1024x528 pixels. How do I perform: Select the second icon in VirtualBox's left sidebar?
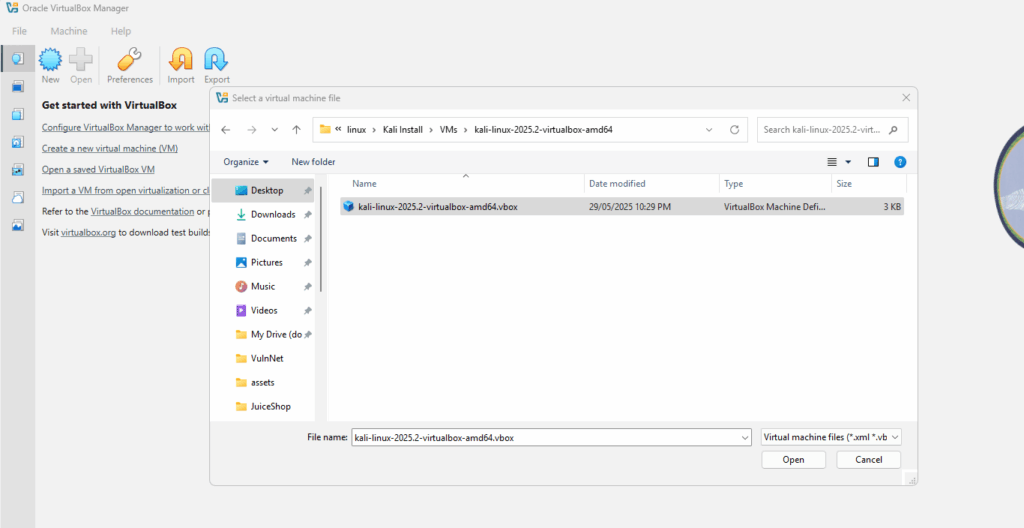[x=18, y=86]
